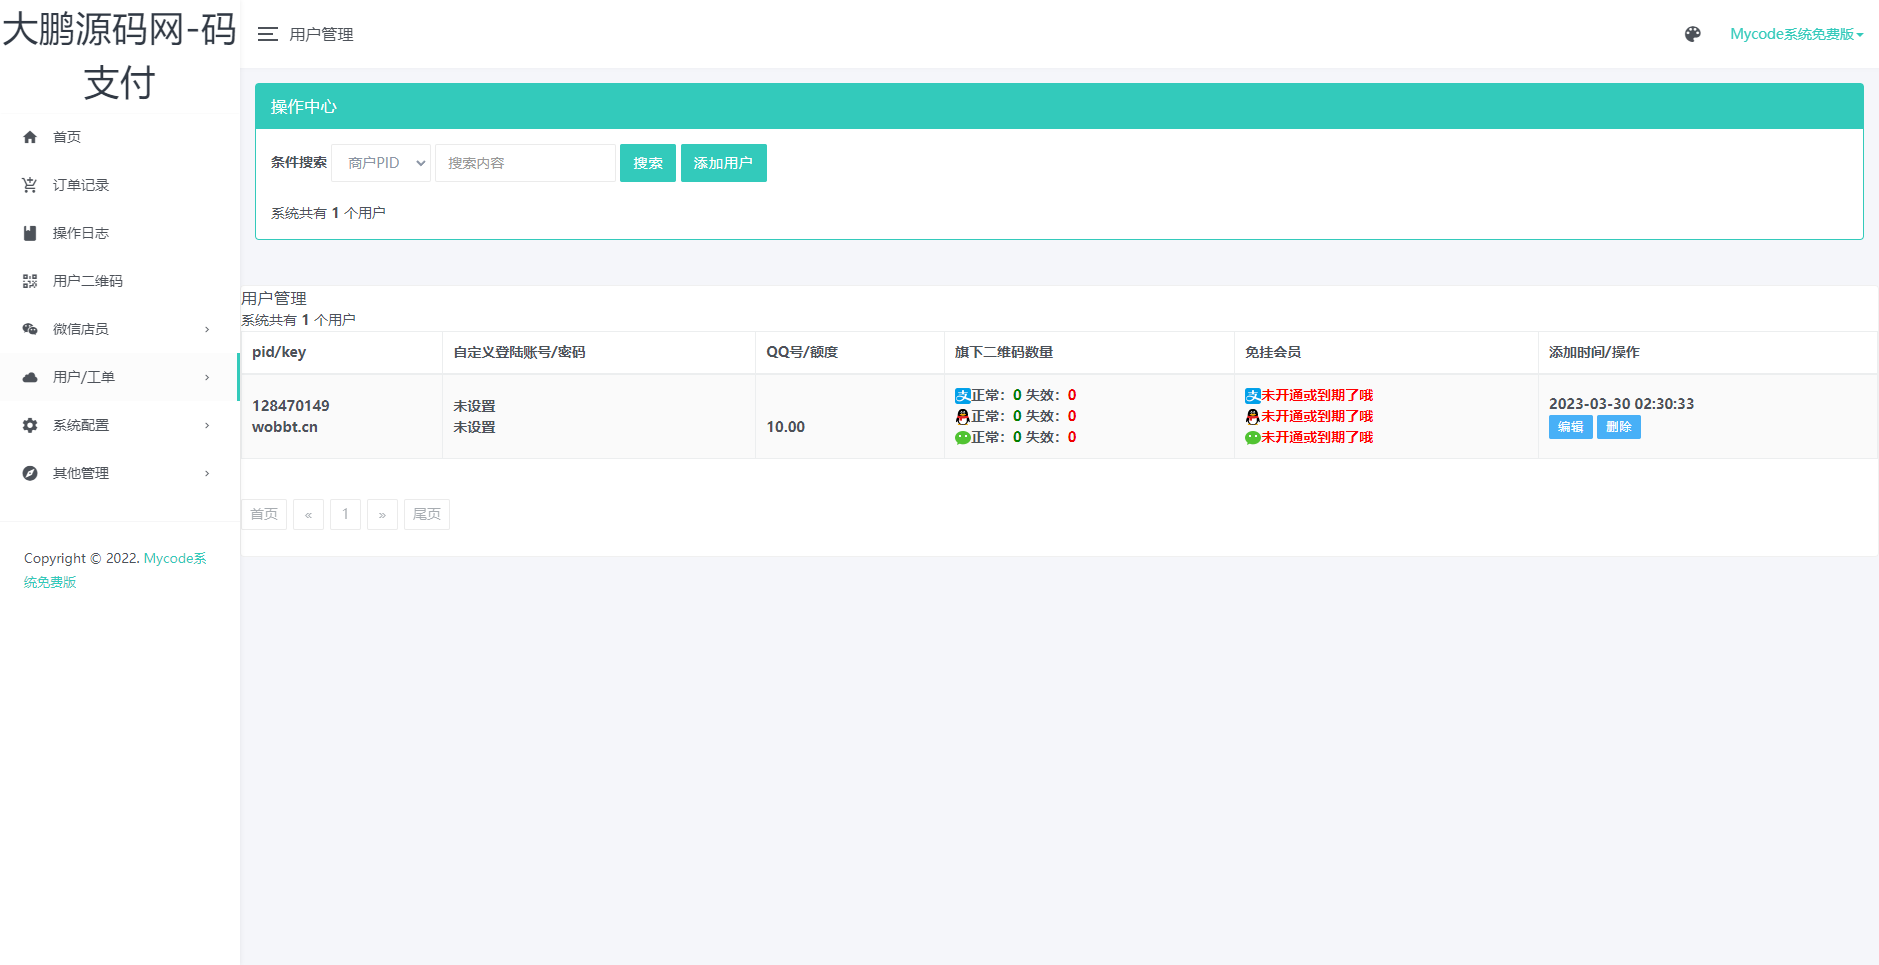Click the red 未开通或到期了哦 link

(1316, 395)
